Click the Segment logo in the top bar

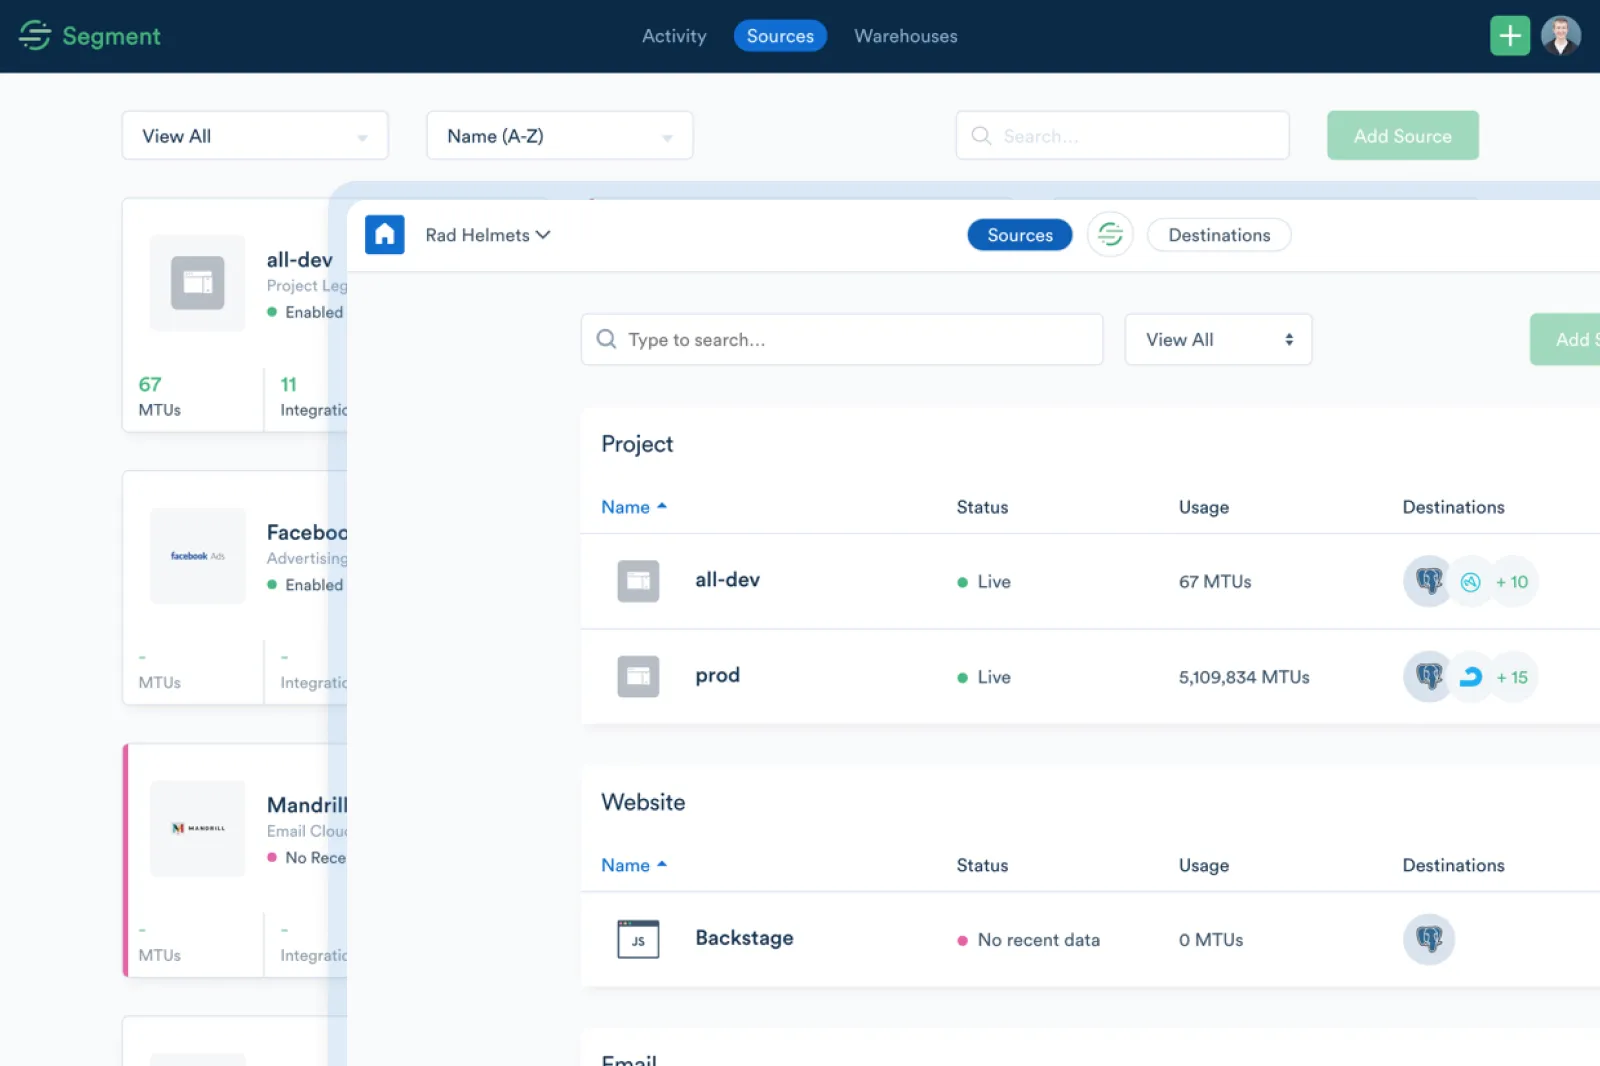[x=90, y=36]
